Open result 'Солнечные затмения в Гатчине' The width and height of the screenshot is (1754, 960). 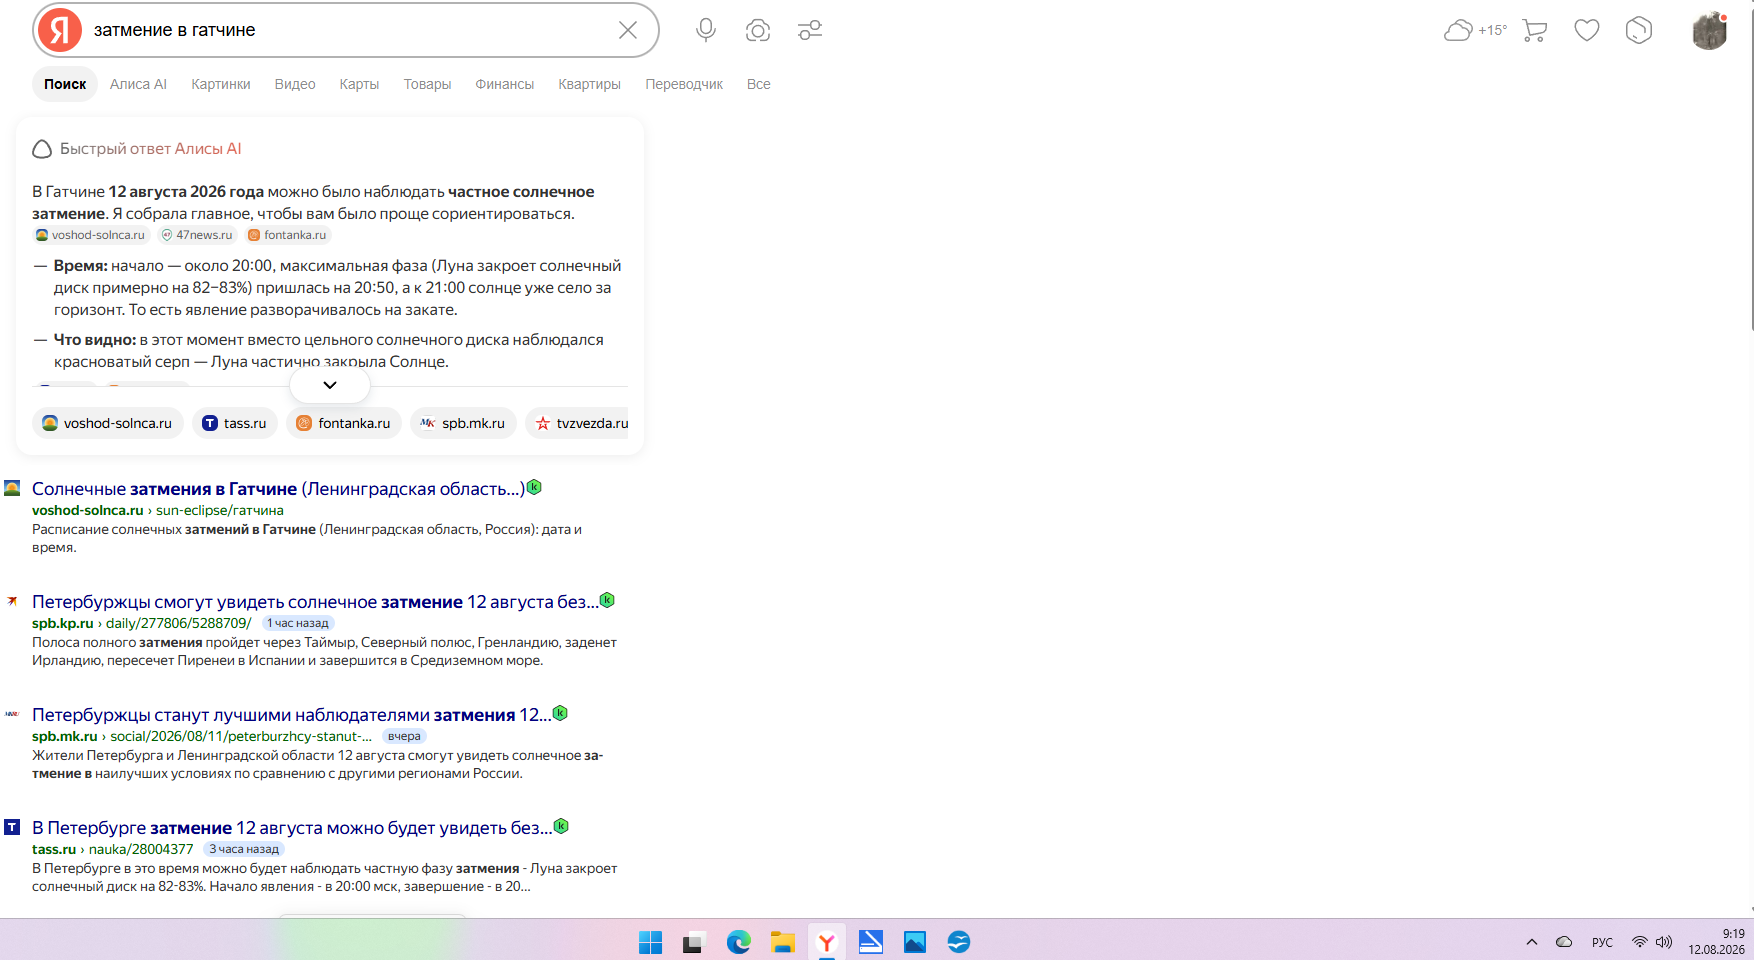click(x=278, y=489)
